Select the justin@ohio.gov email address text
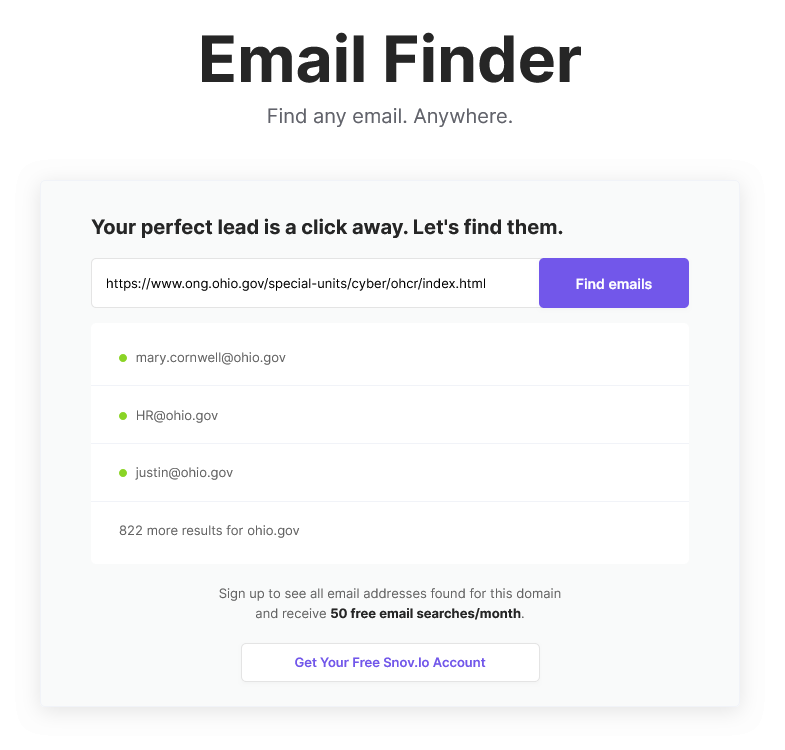The image size is (785, 750). (184, 472)
